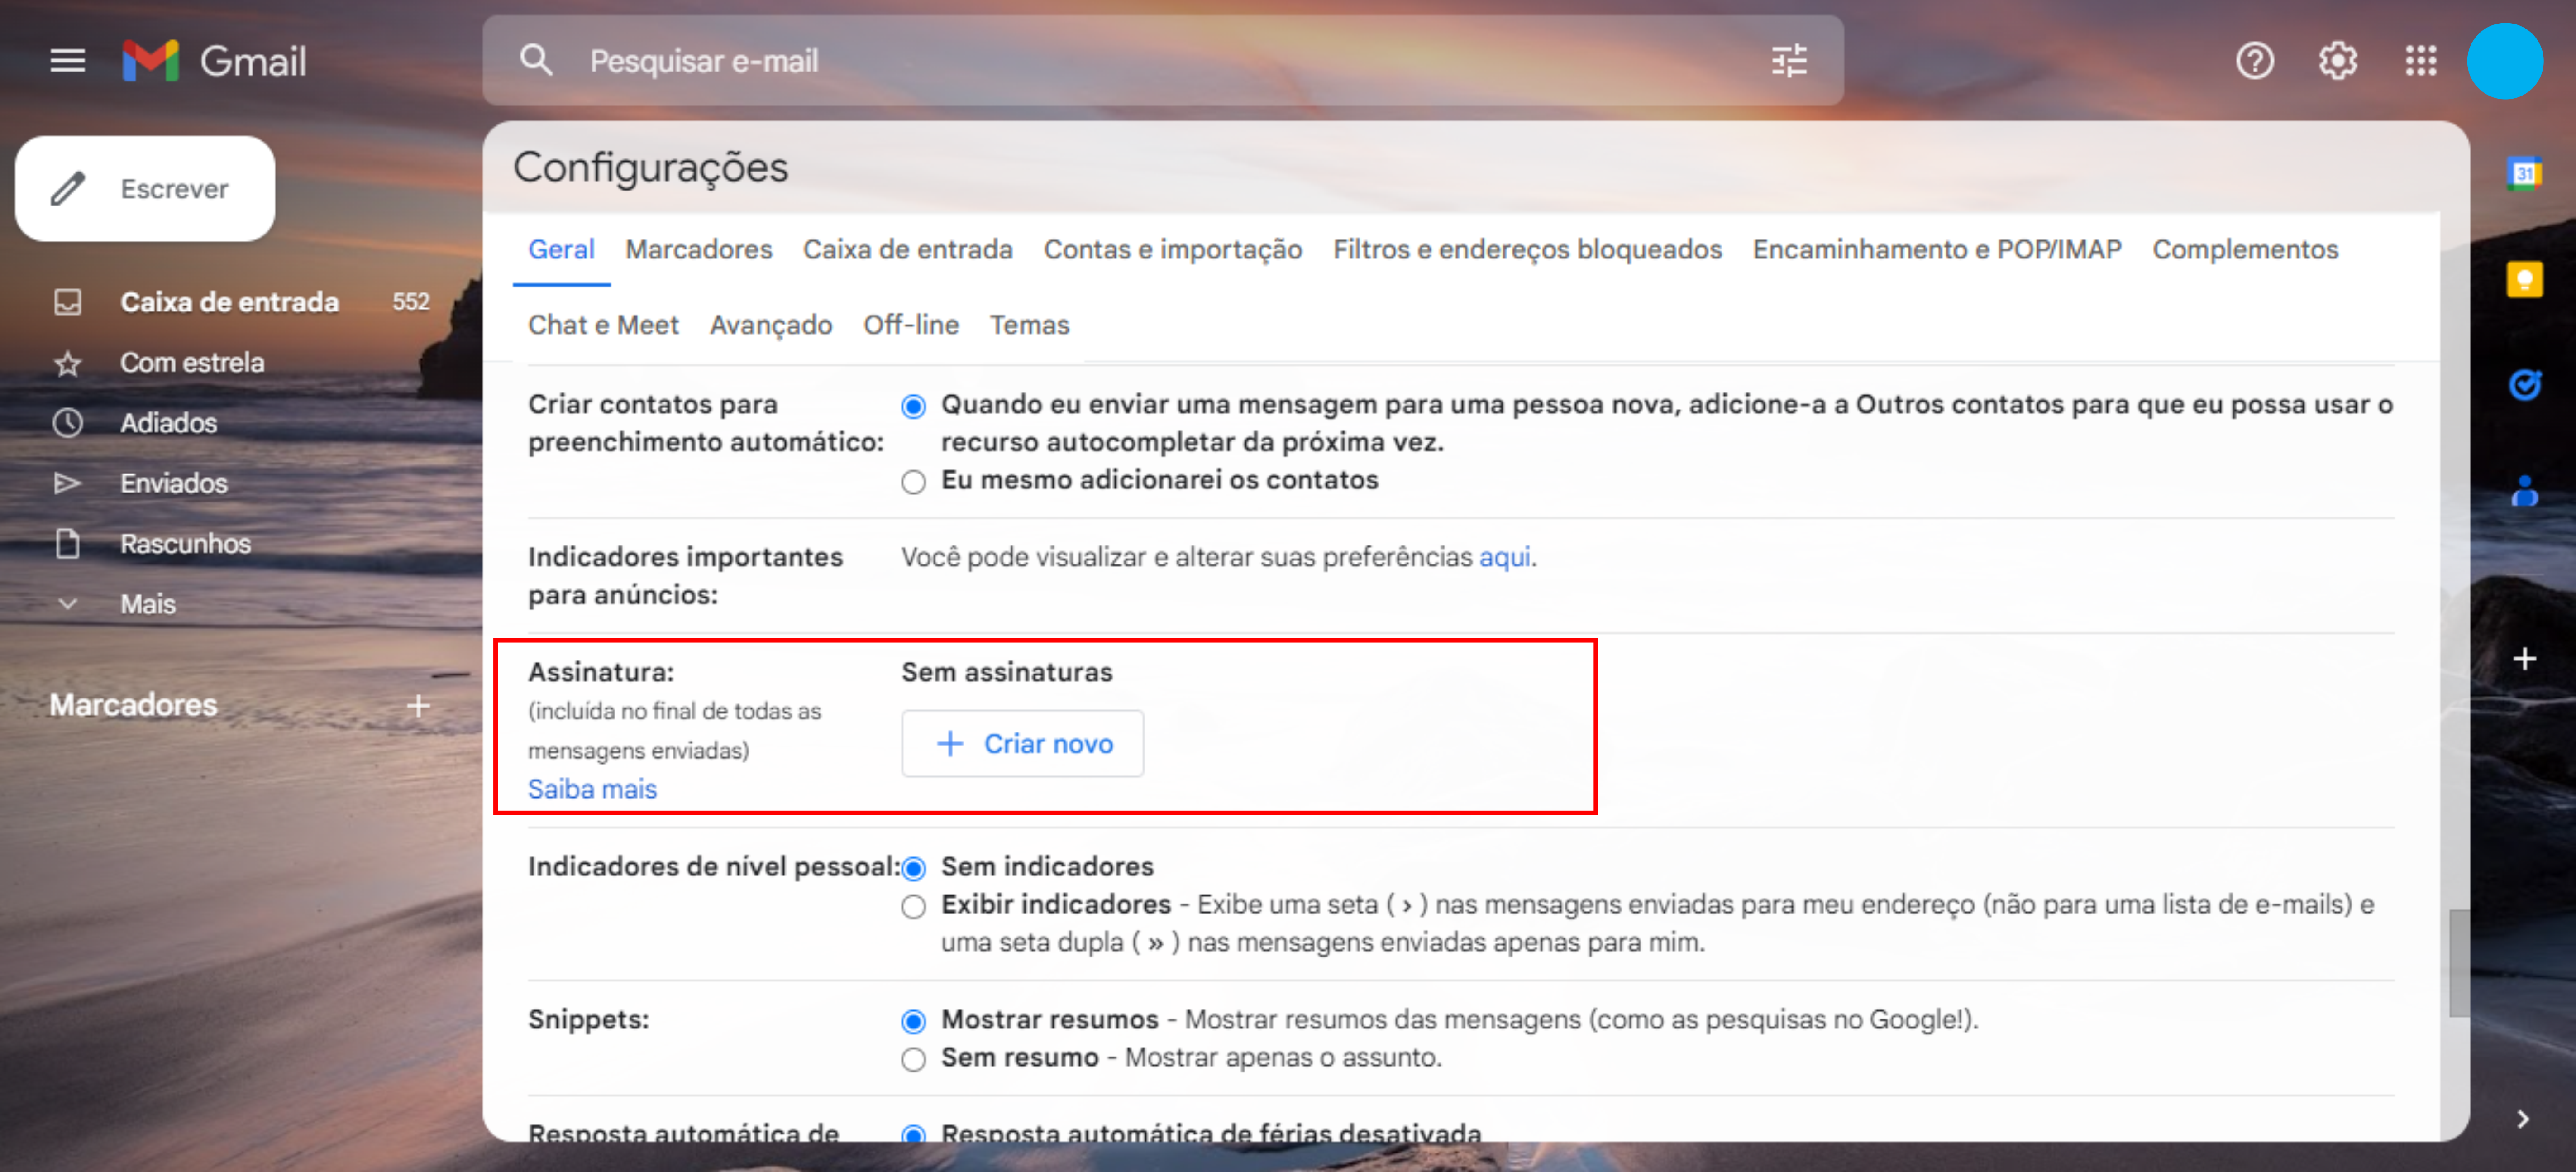Select 'Exibir indicadores' radio button
This screenshot has width=2576, height=1172.
(913, 906)
